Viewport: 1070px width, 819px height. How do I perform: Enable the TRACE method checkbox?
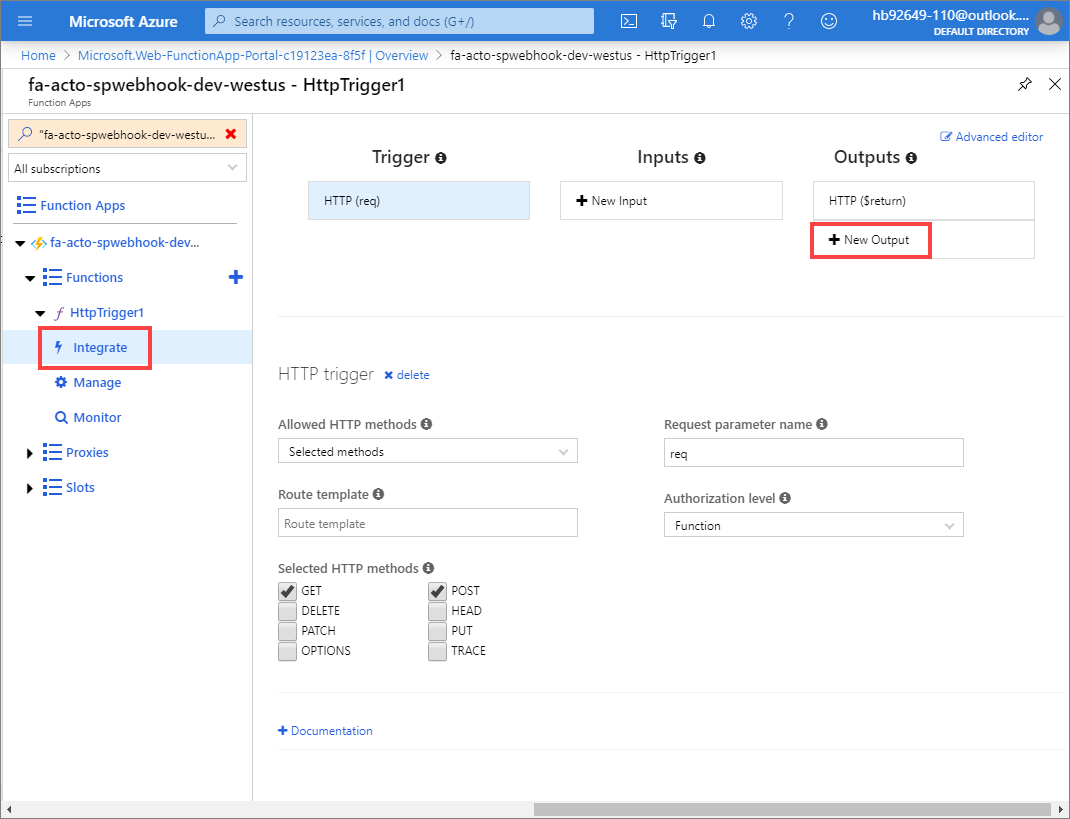click(x=437, y=651)
